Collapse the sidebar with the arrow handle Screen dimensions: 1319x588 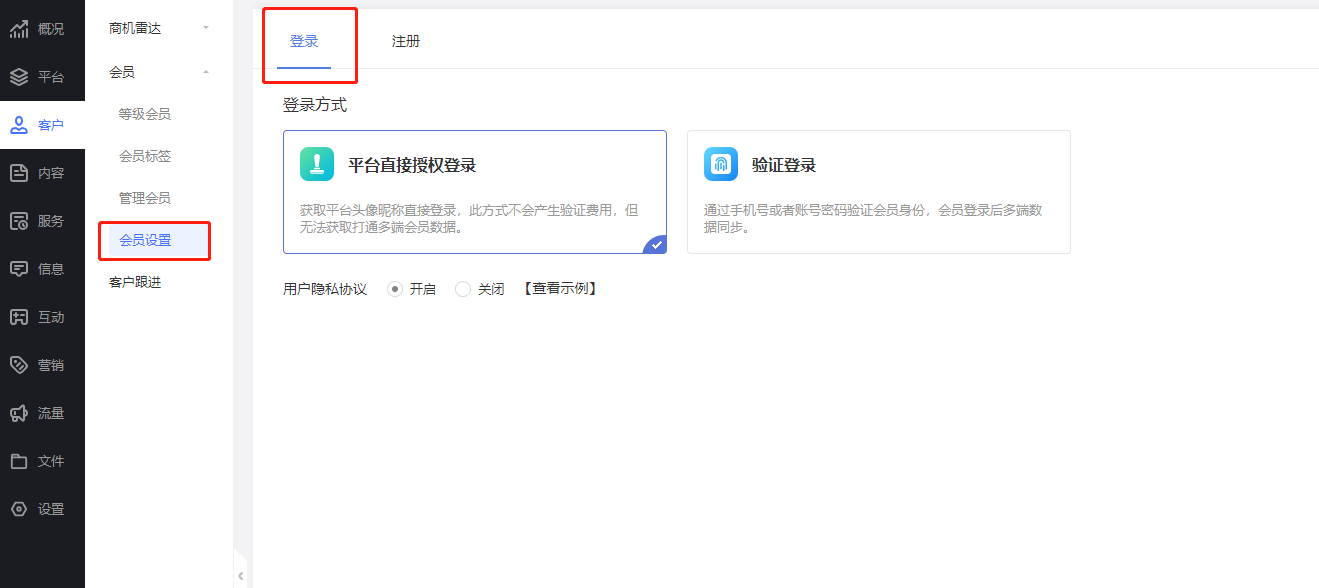click(241, 576)
